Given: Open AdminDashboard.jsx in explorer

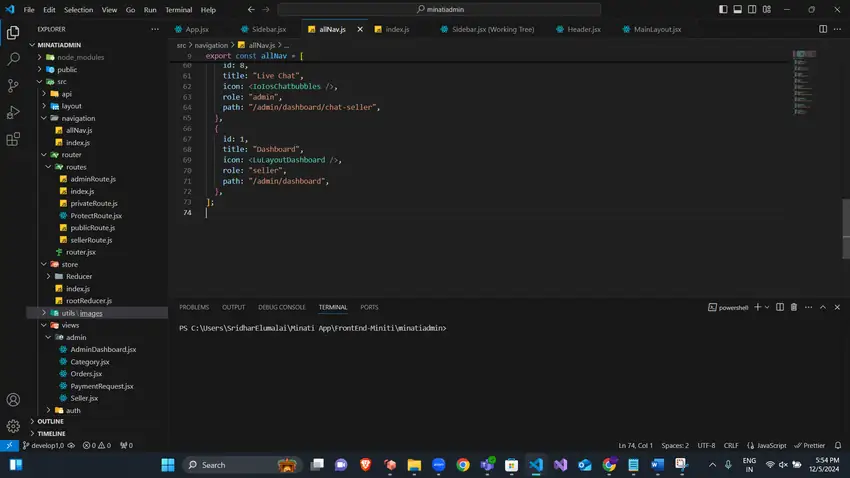Looking at the screenshot, I should (x=103, y=350).
